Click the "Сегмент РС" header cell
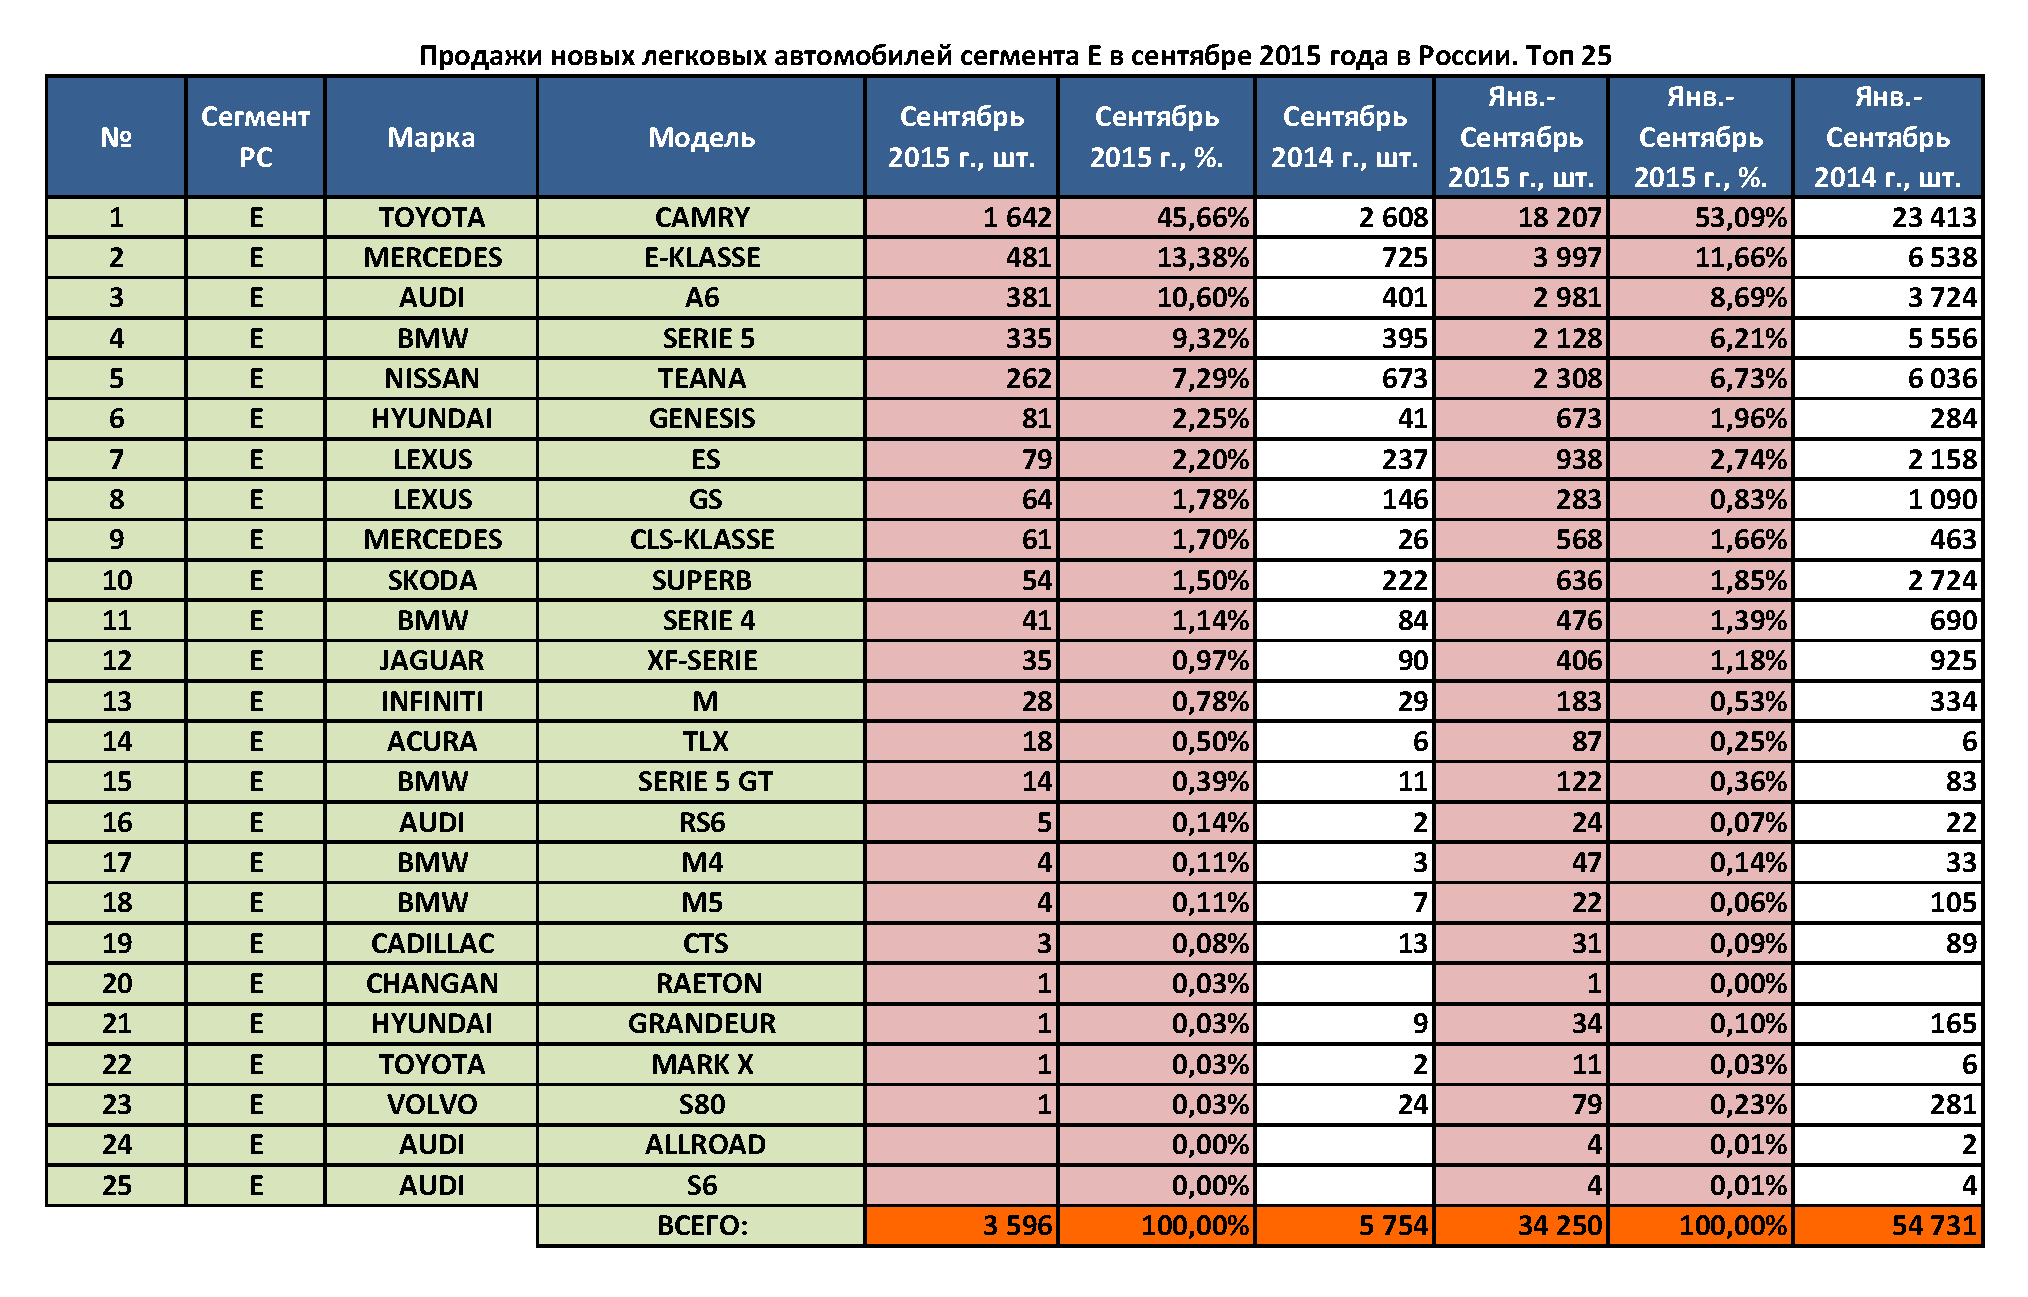This screenshot has width=2028, height=1297. pyautogui.click(x=255, y=137)
